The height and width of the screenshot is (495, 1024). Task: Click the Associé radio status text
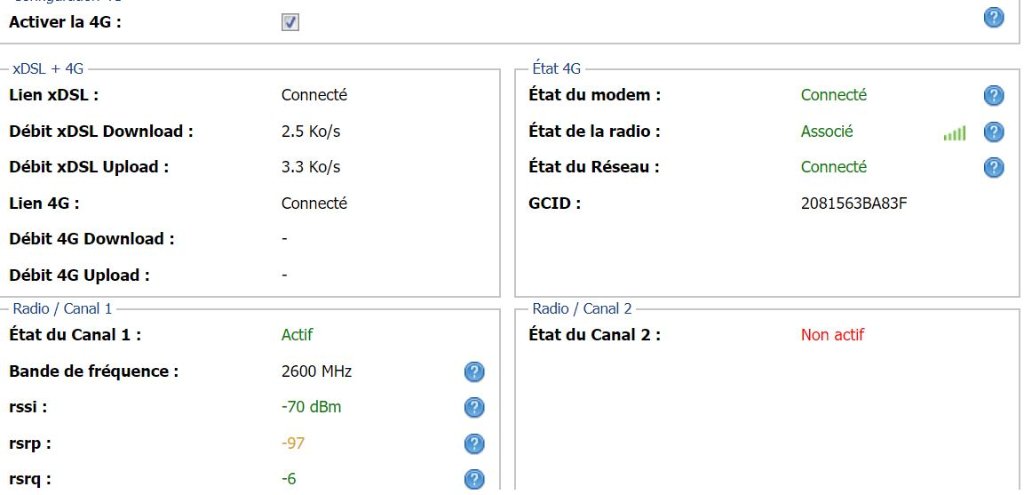pyautogui.click(x=827, y=131)
